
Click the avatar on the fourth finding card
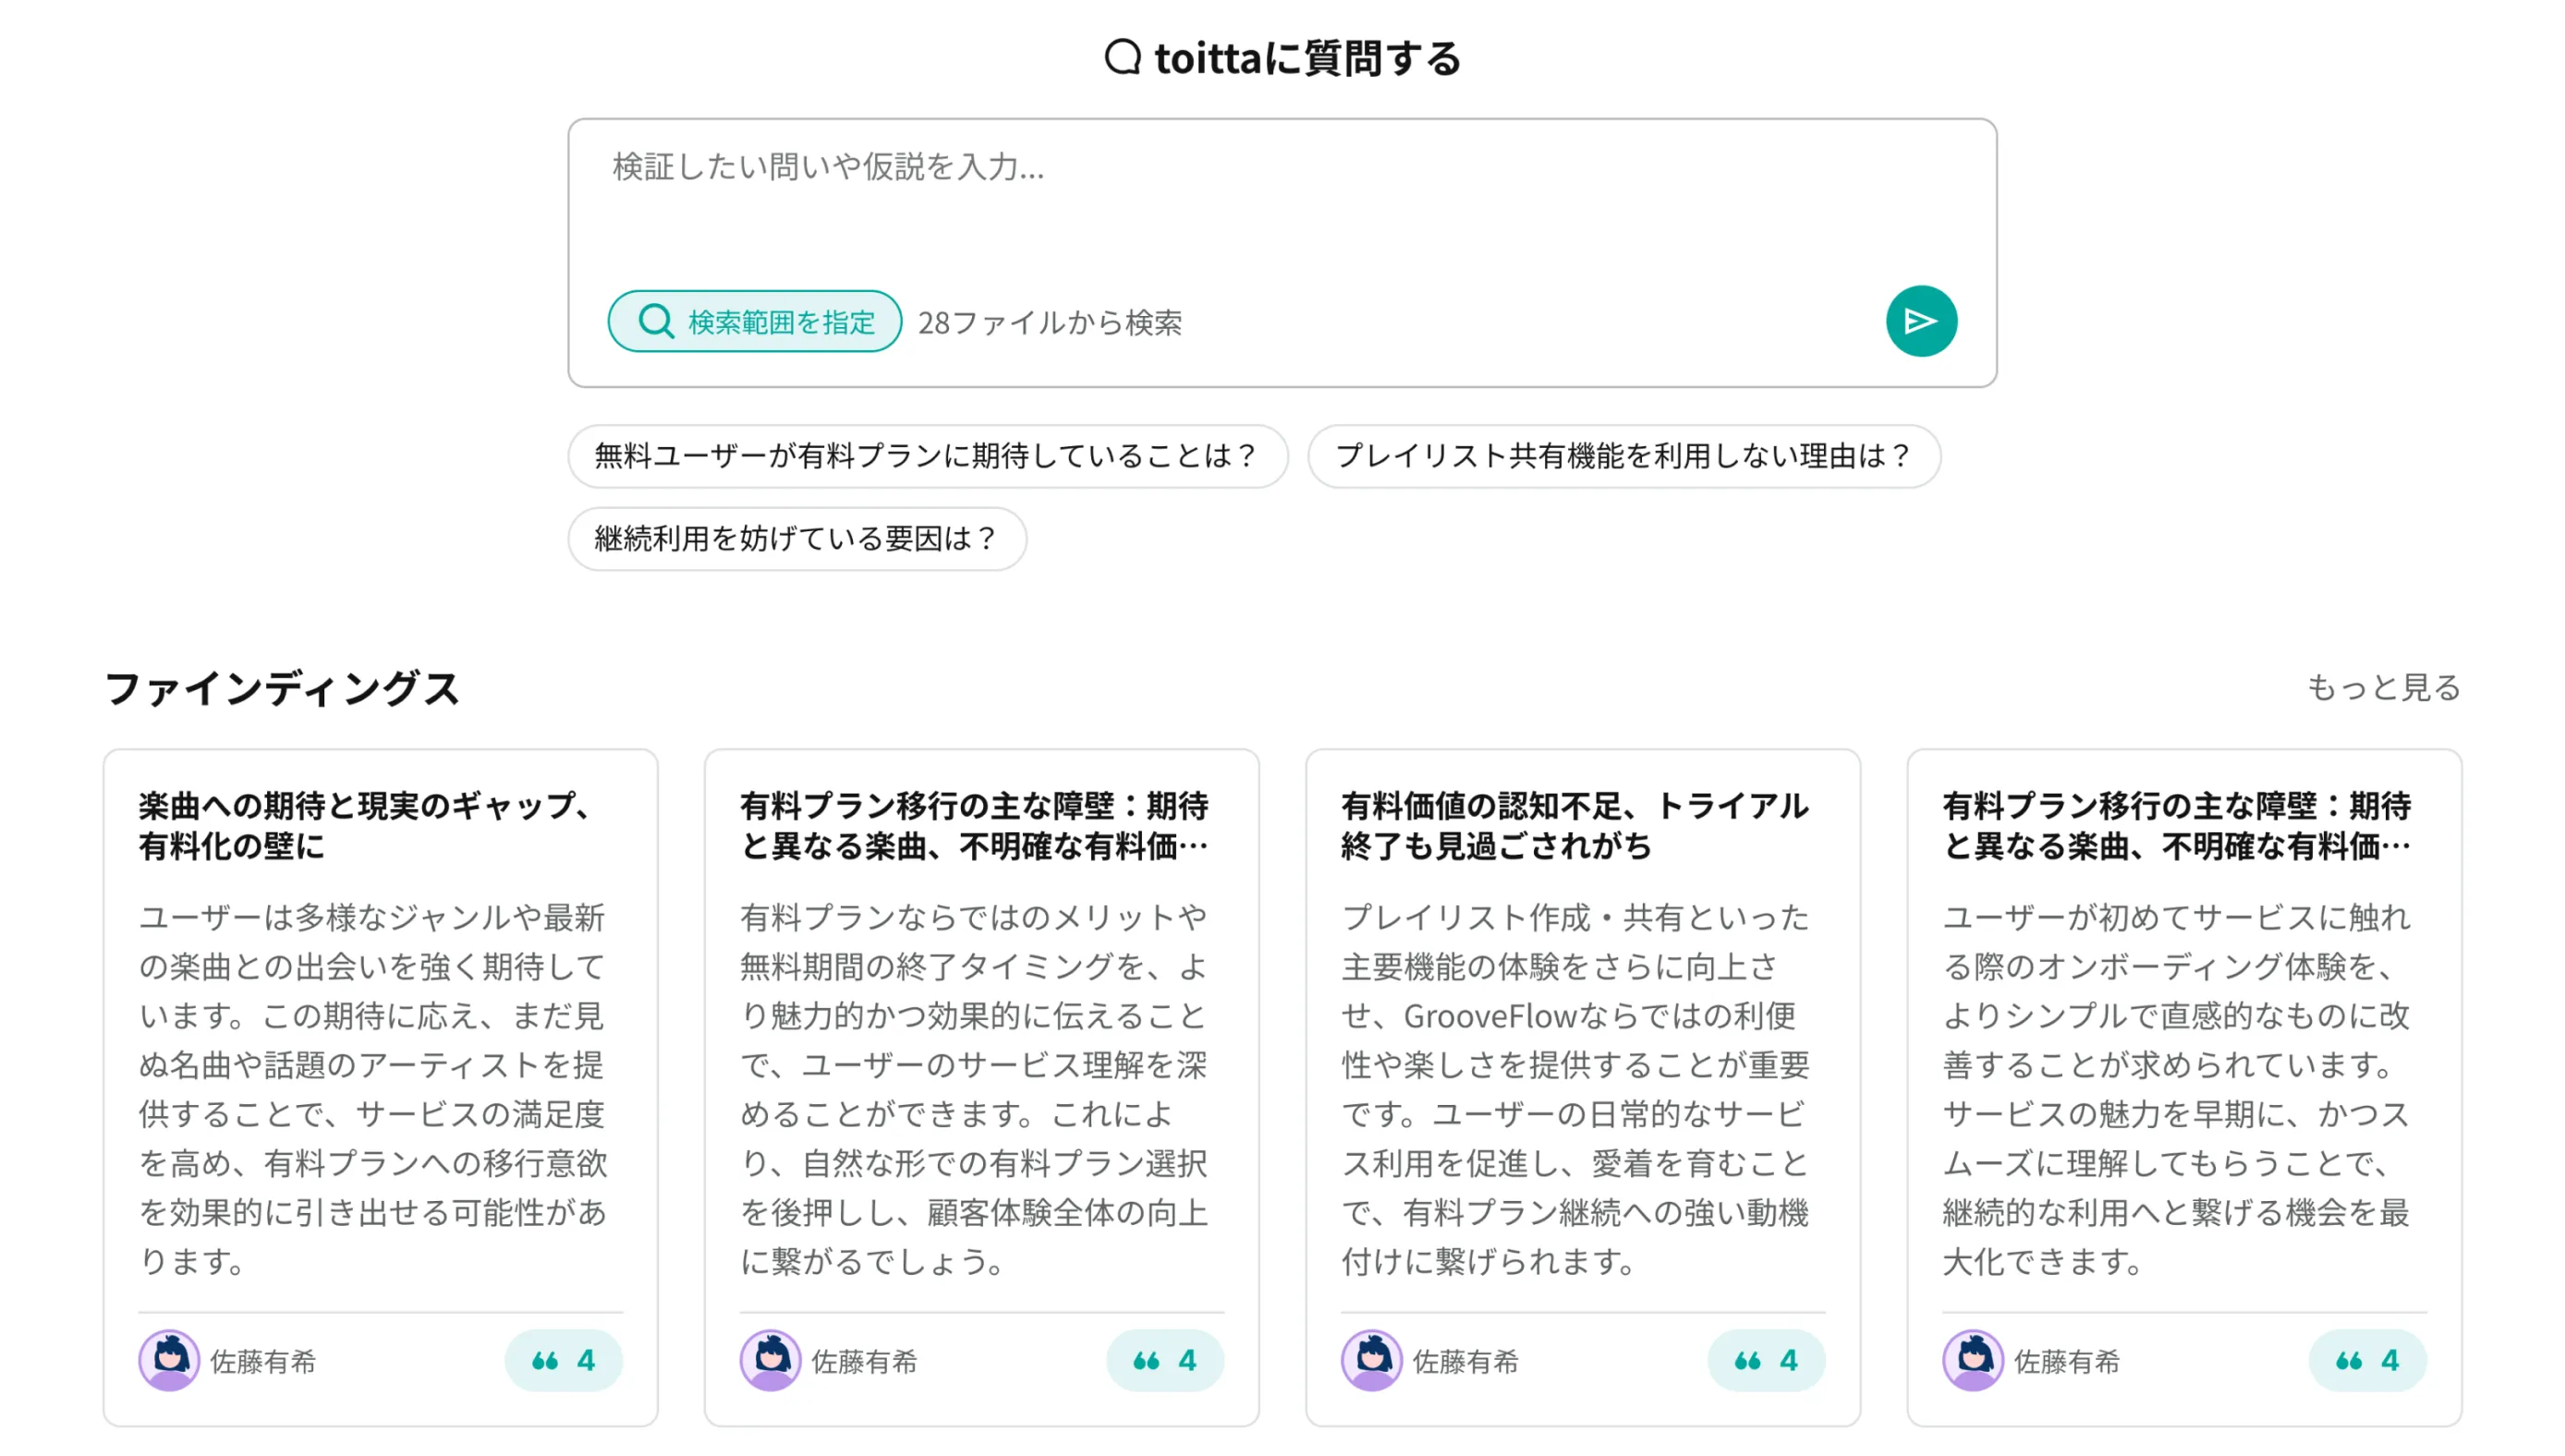coord(1972,1360)
